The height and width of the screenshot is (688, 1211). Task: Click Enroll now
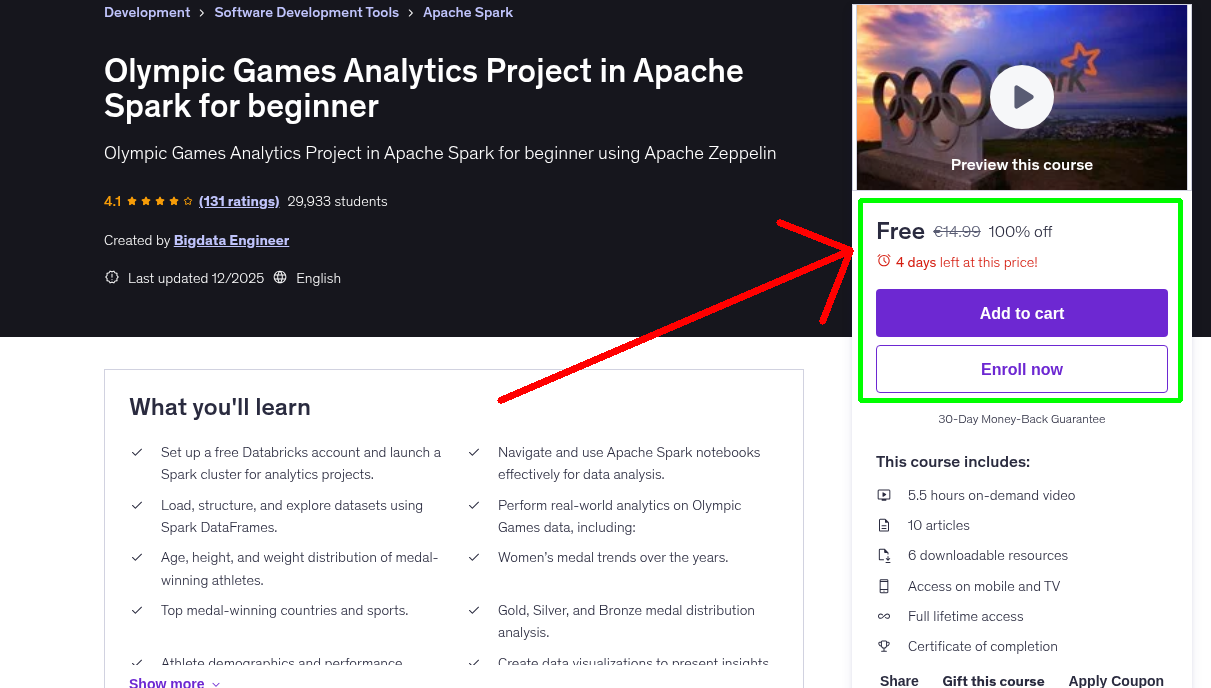pos(1021,368)
